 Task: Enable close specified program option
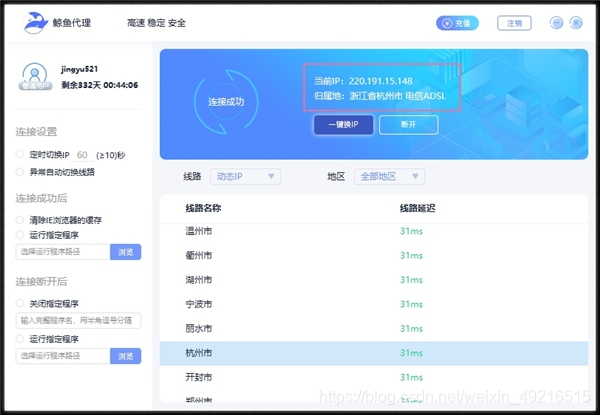[20, 304]
